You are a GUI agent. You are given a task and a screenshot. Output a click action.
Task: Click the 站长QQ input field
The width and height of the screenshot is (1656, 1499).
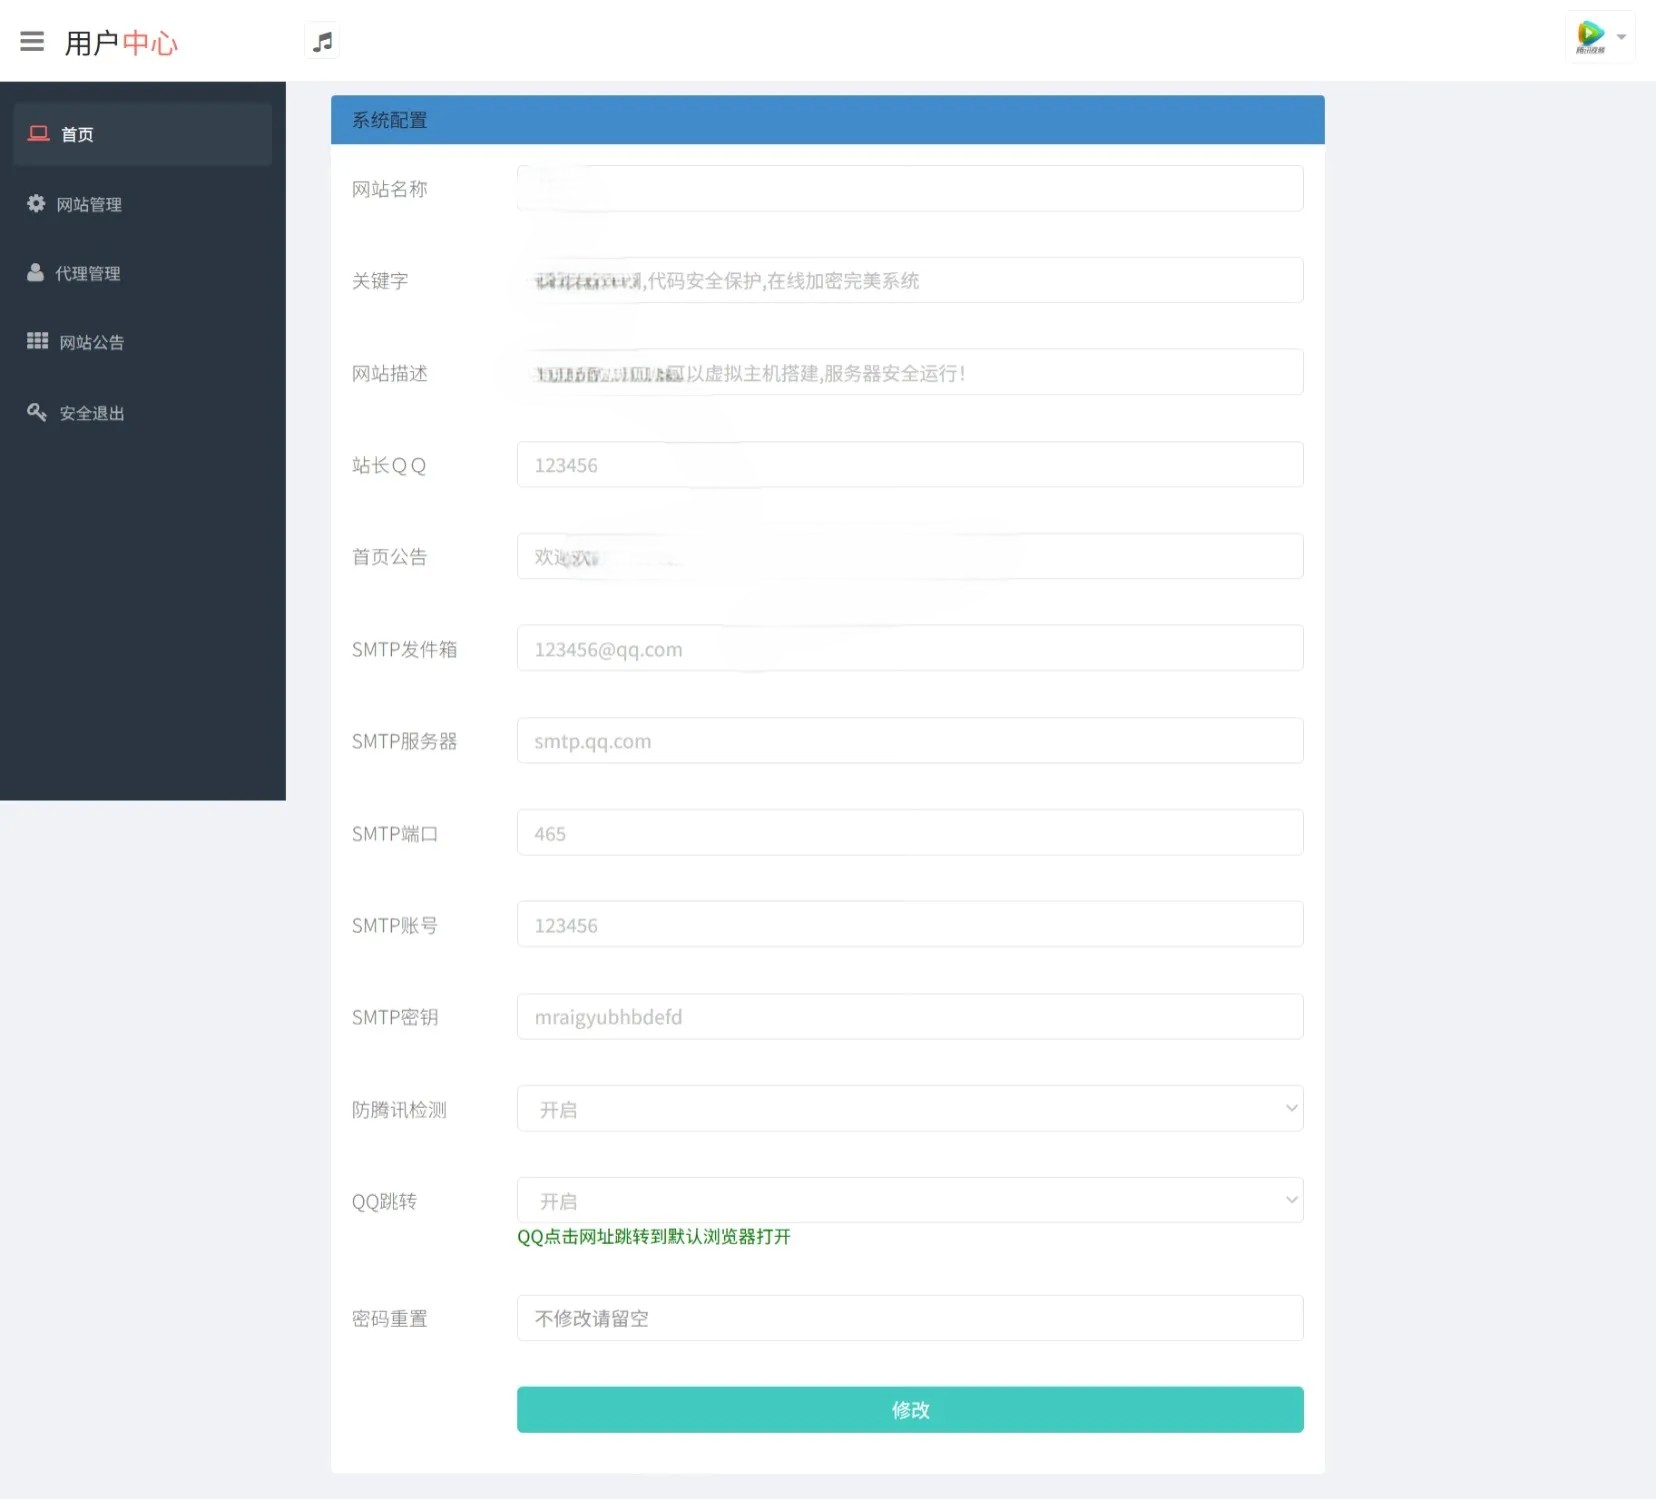coord(908,464)
